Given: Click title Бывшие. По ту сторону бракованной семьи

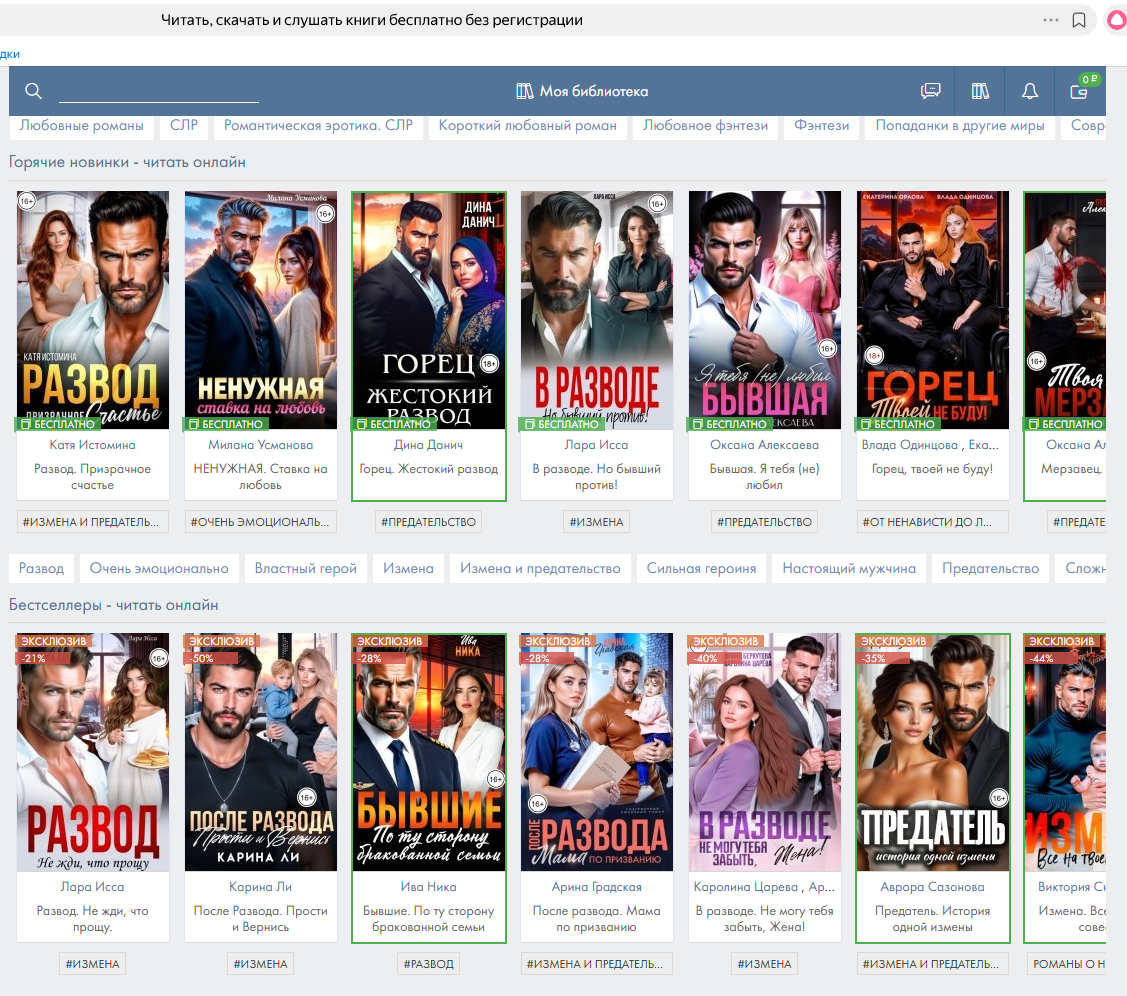Looking at the screenshot, I should [428, 919].
